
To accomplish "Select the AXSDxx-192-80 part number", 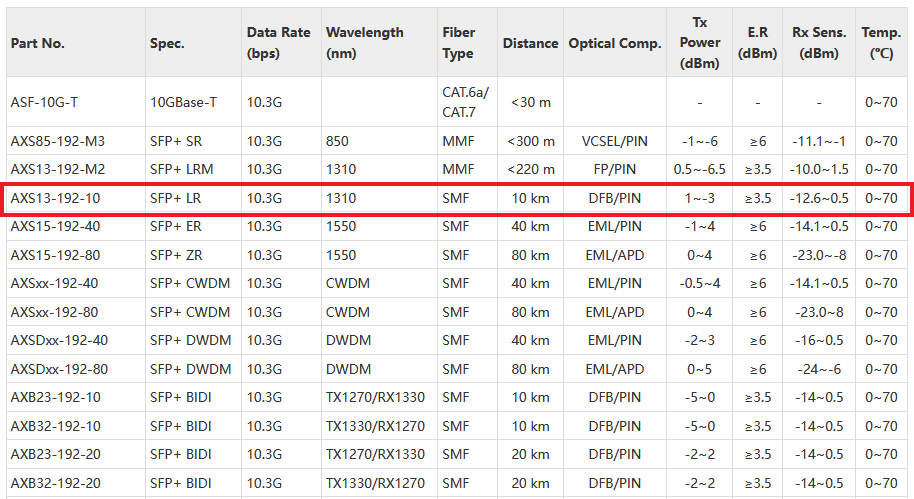I will 59,369.
